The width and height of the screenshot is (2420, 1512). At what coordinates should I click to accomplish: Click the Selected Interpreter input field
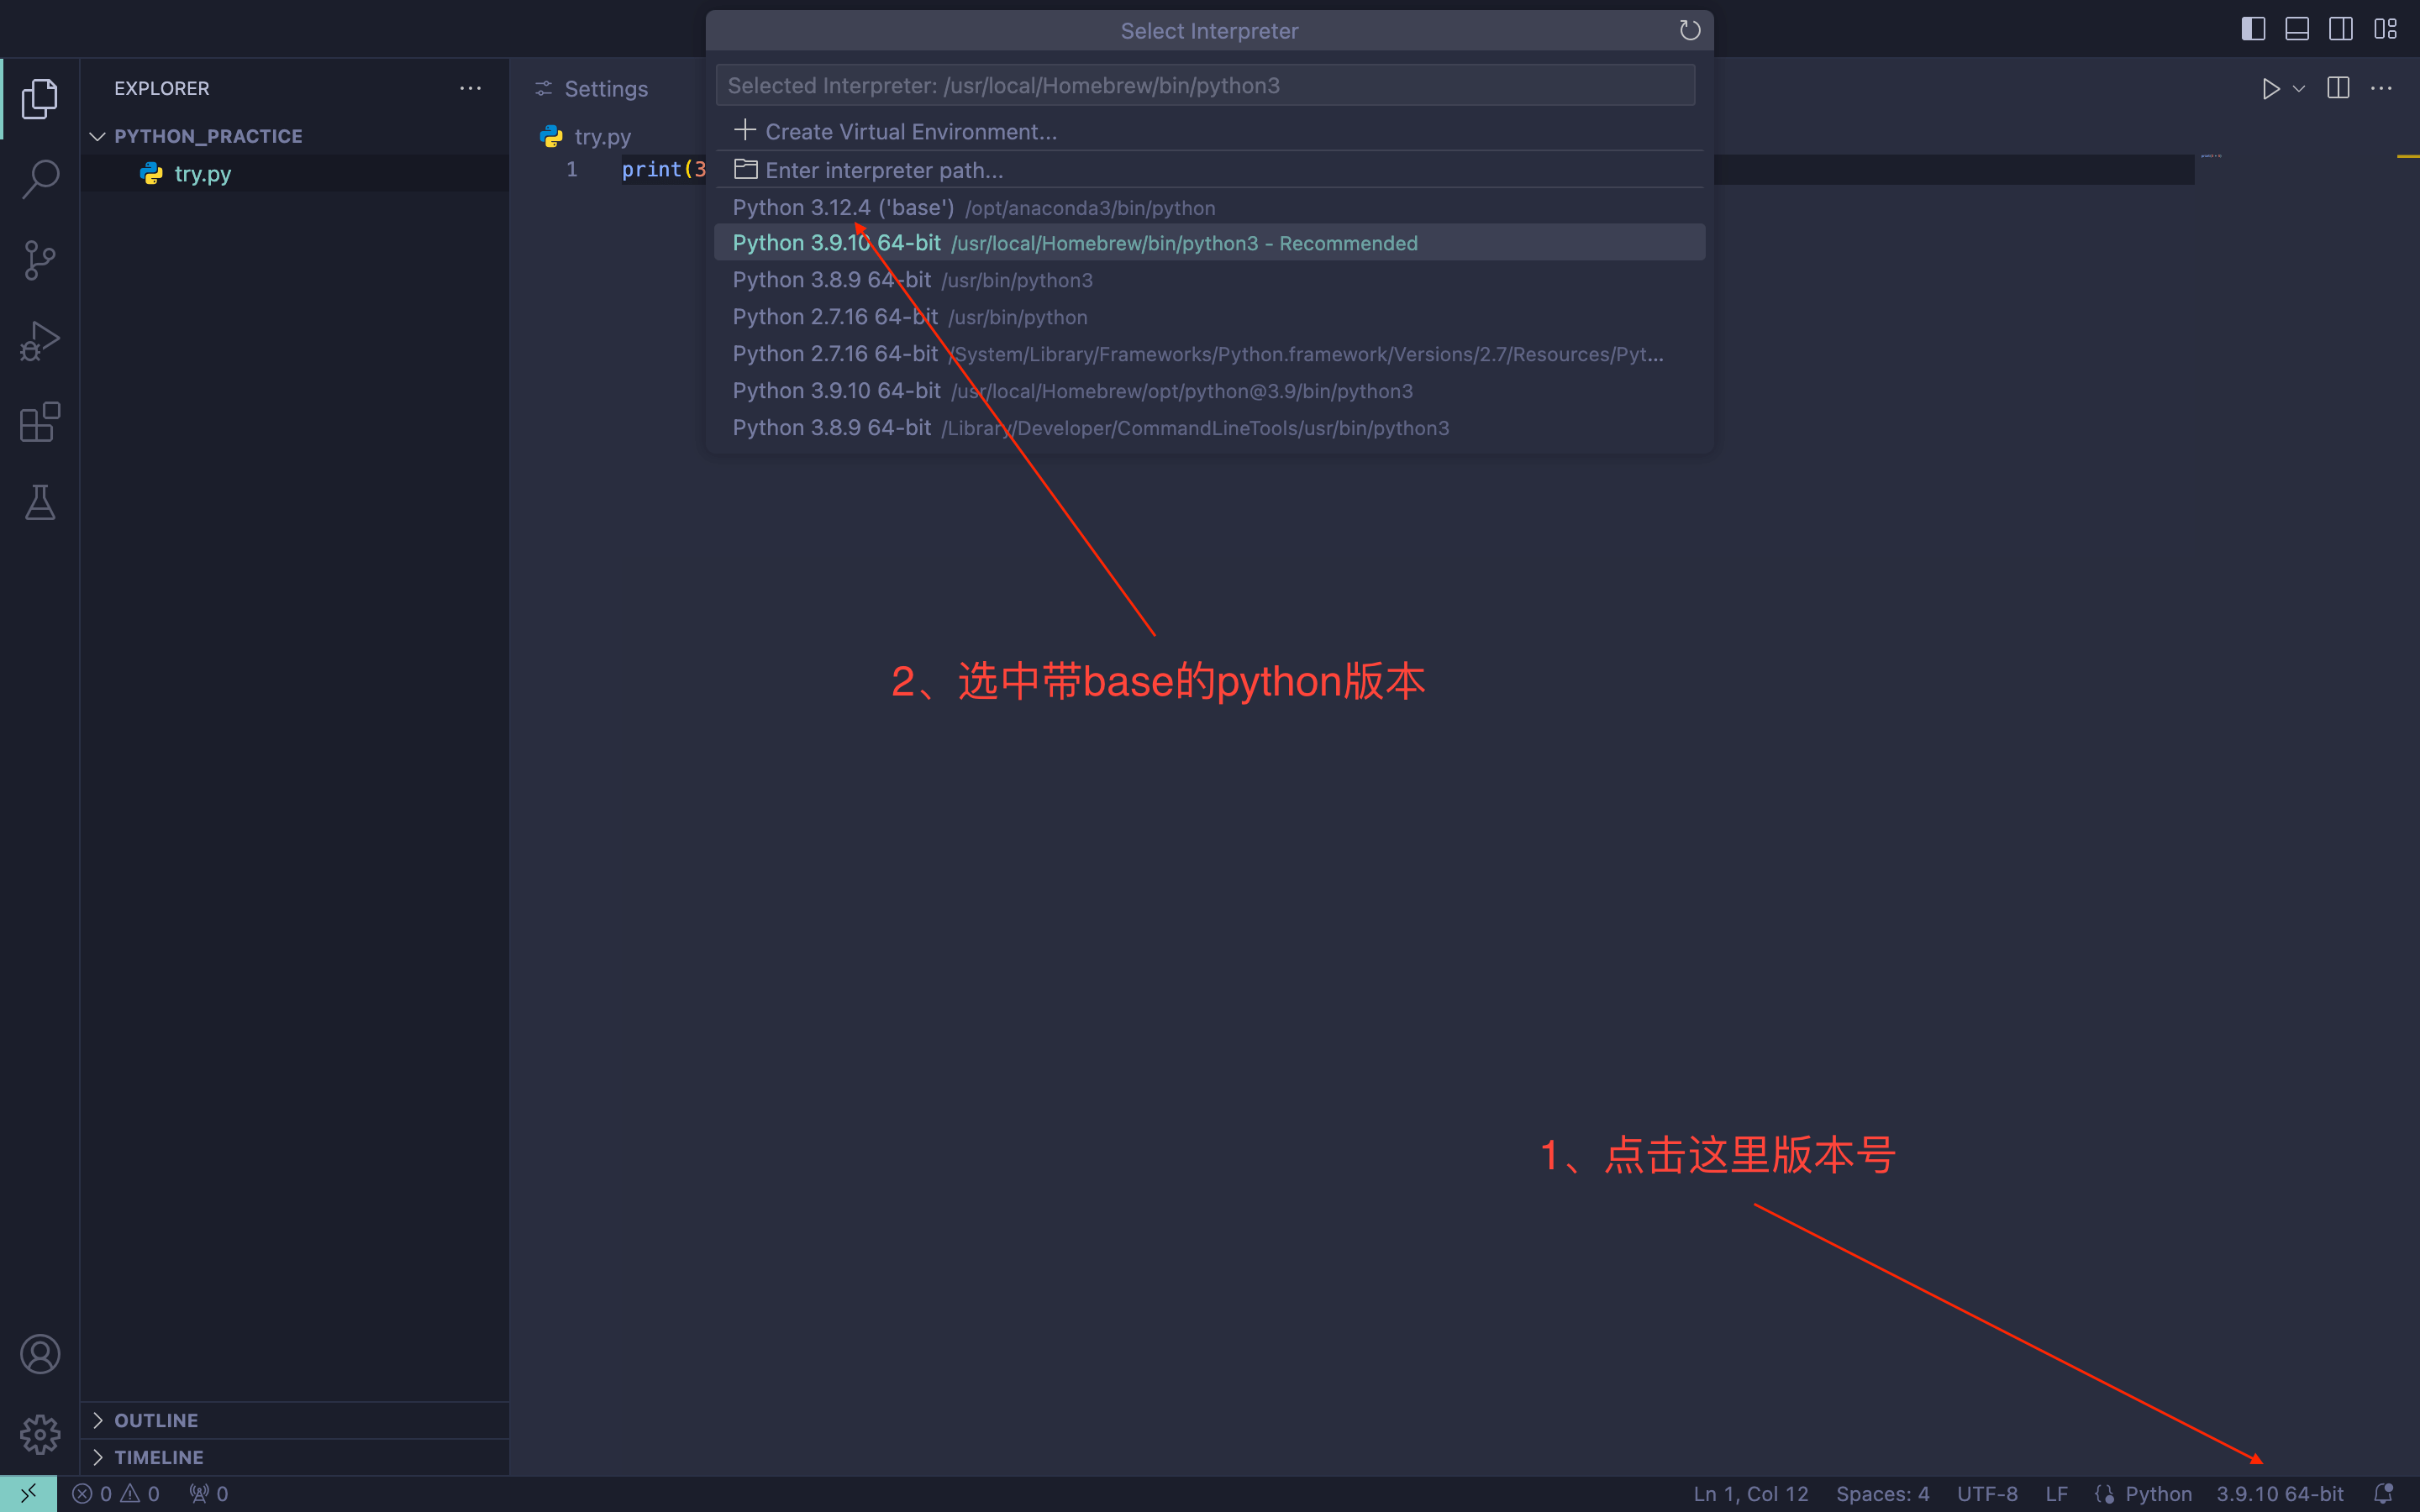pos(1204,86)
